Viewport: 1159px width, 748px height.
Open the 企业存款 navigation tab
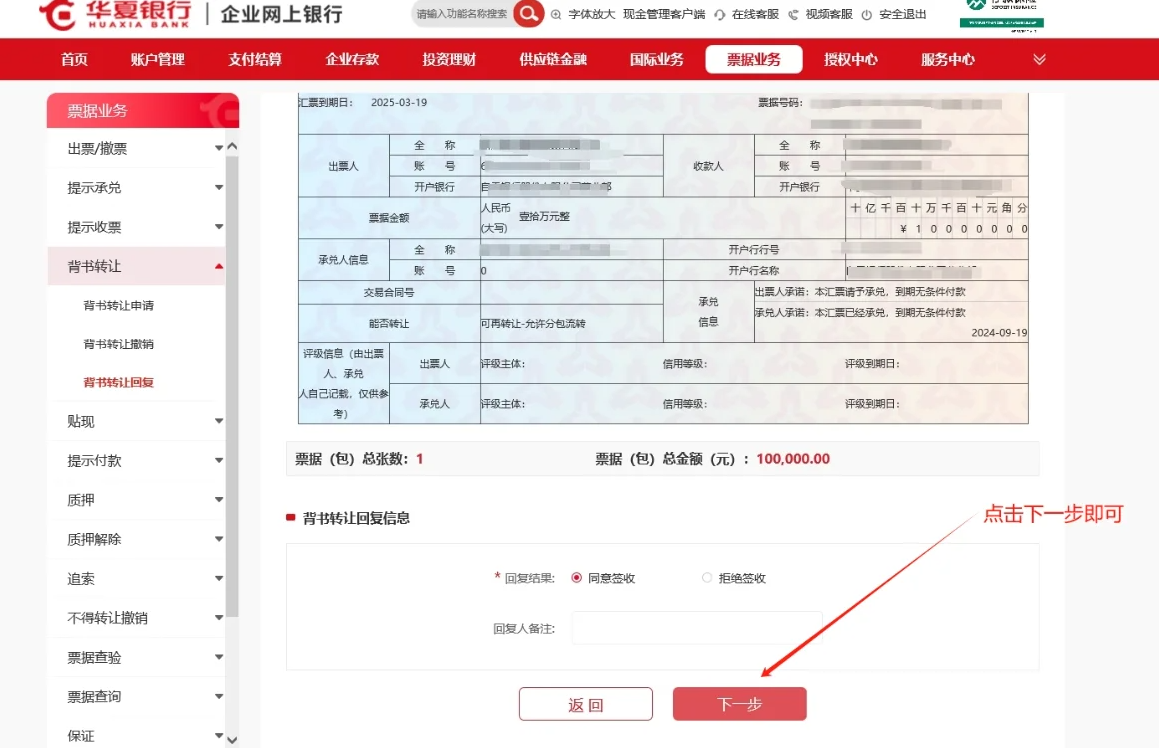[x=352, y=59]
